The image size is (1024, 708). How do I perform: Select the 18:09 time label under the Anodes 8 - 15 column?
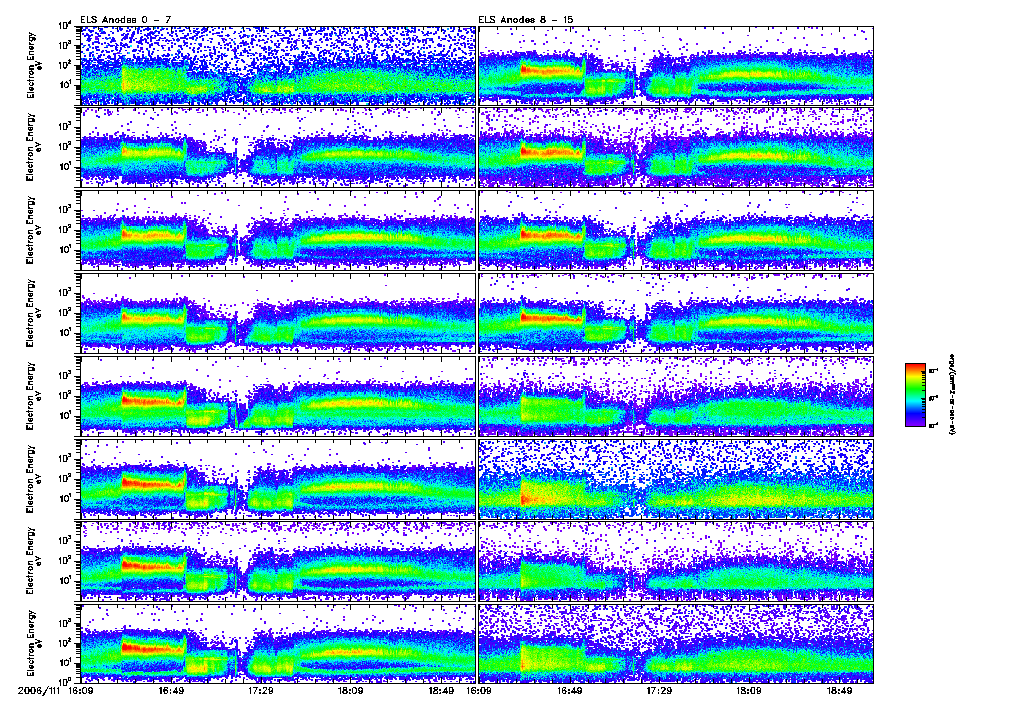tap(749, 691)
